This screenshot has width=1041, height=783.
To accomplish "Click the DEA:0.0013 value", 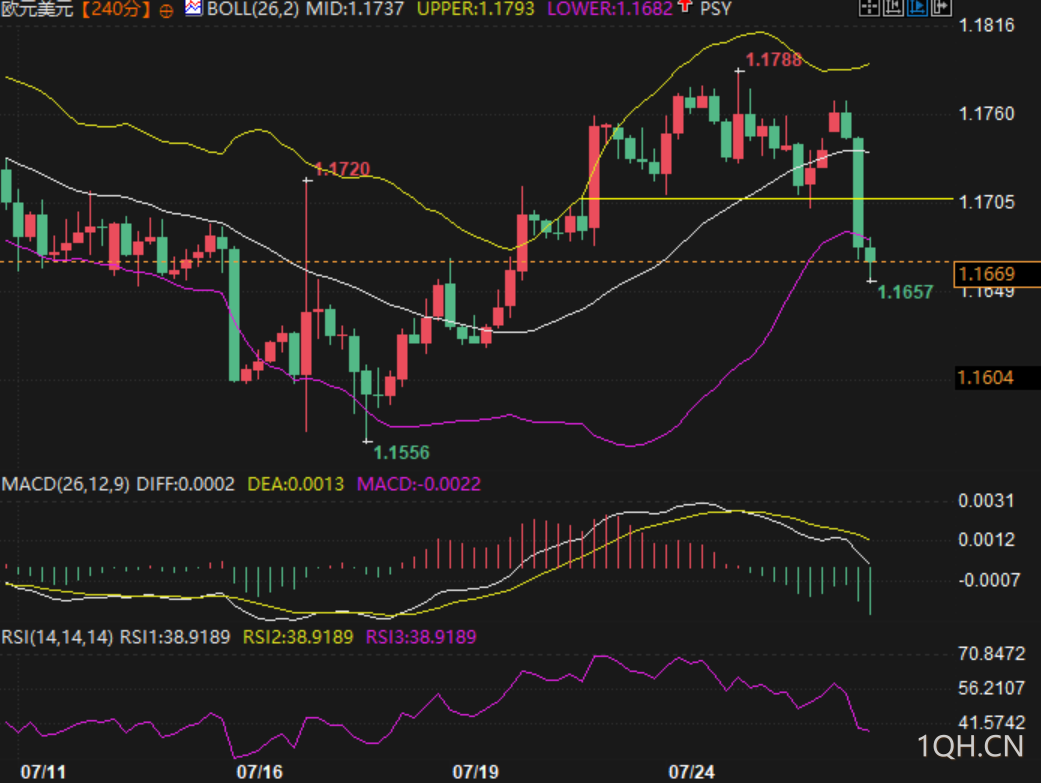I will point(295,483).
